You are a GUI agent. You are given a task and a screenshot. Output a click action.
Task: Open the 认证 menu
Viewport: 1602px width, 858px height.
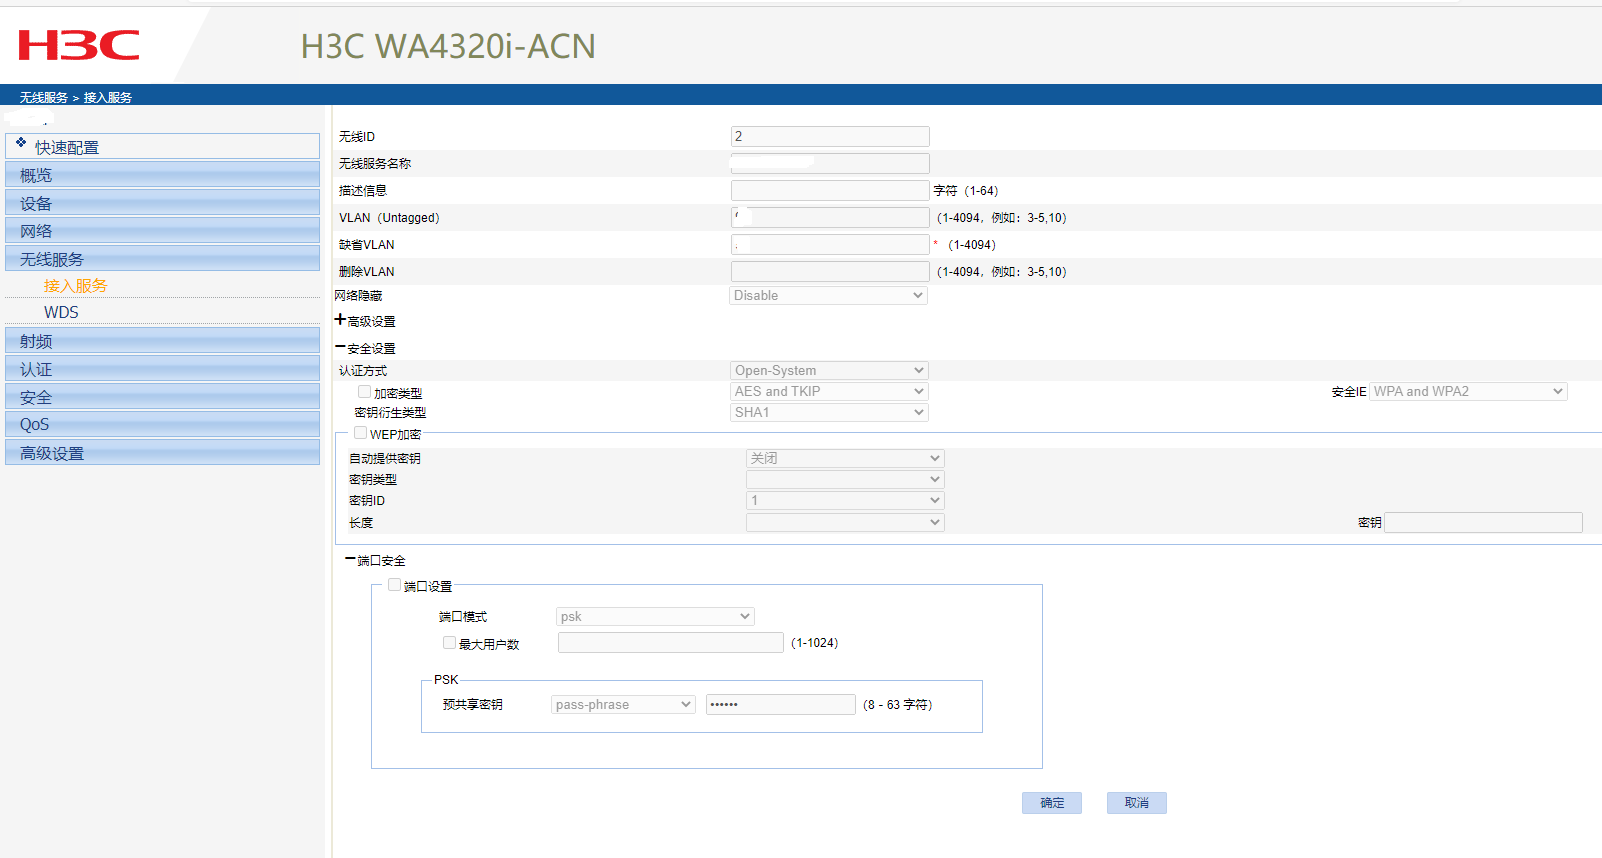point(163,369)
